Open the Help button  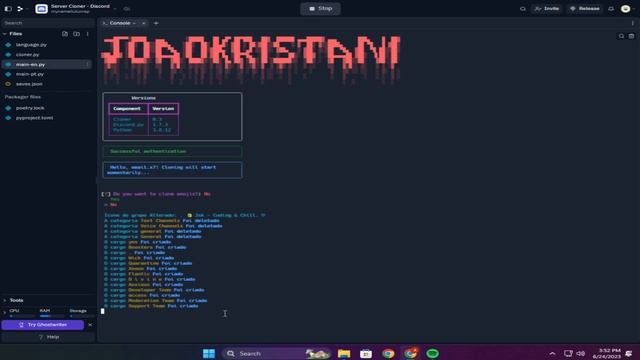tap(48, 337)
